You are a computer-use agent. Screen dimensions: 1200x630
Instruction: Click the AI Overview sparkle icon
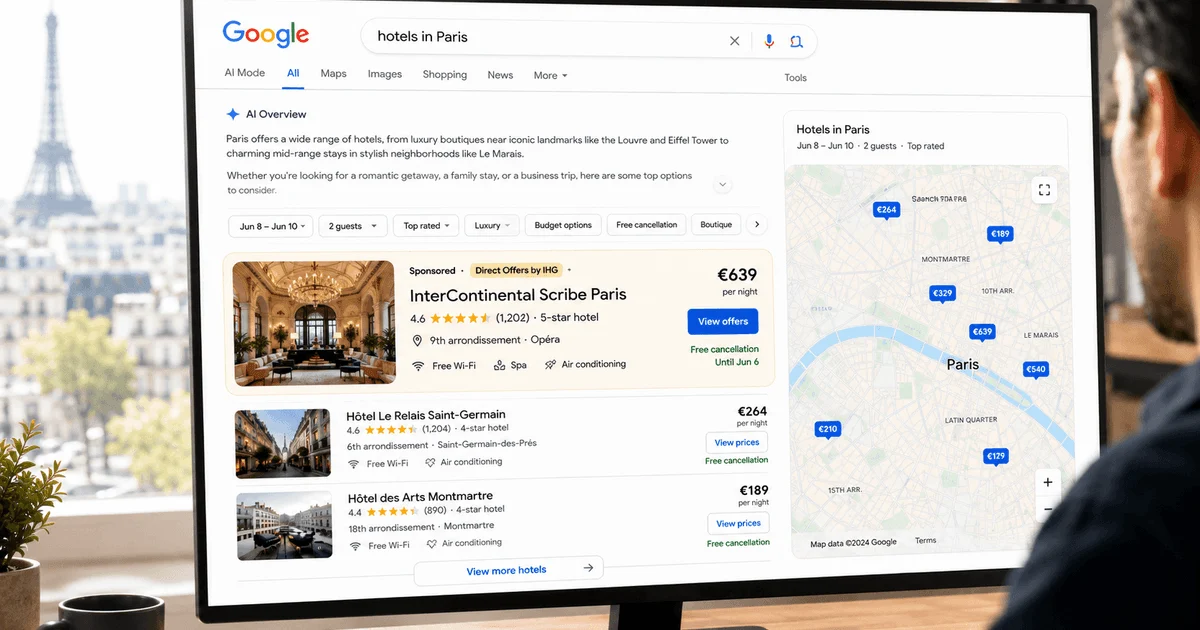(x=233, y=114)
